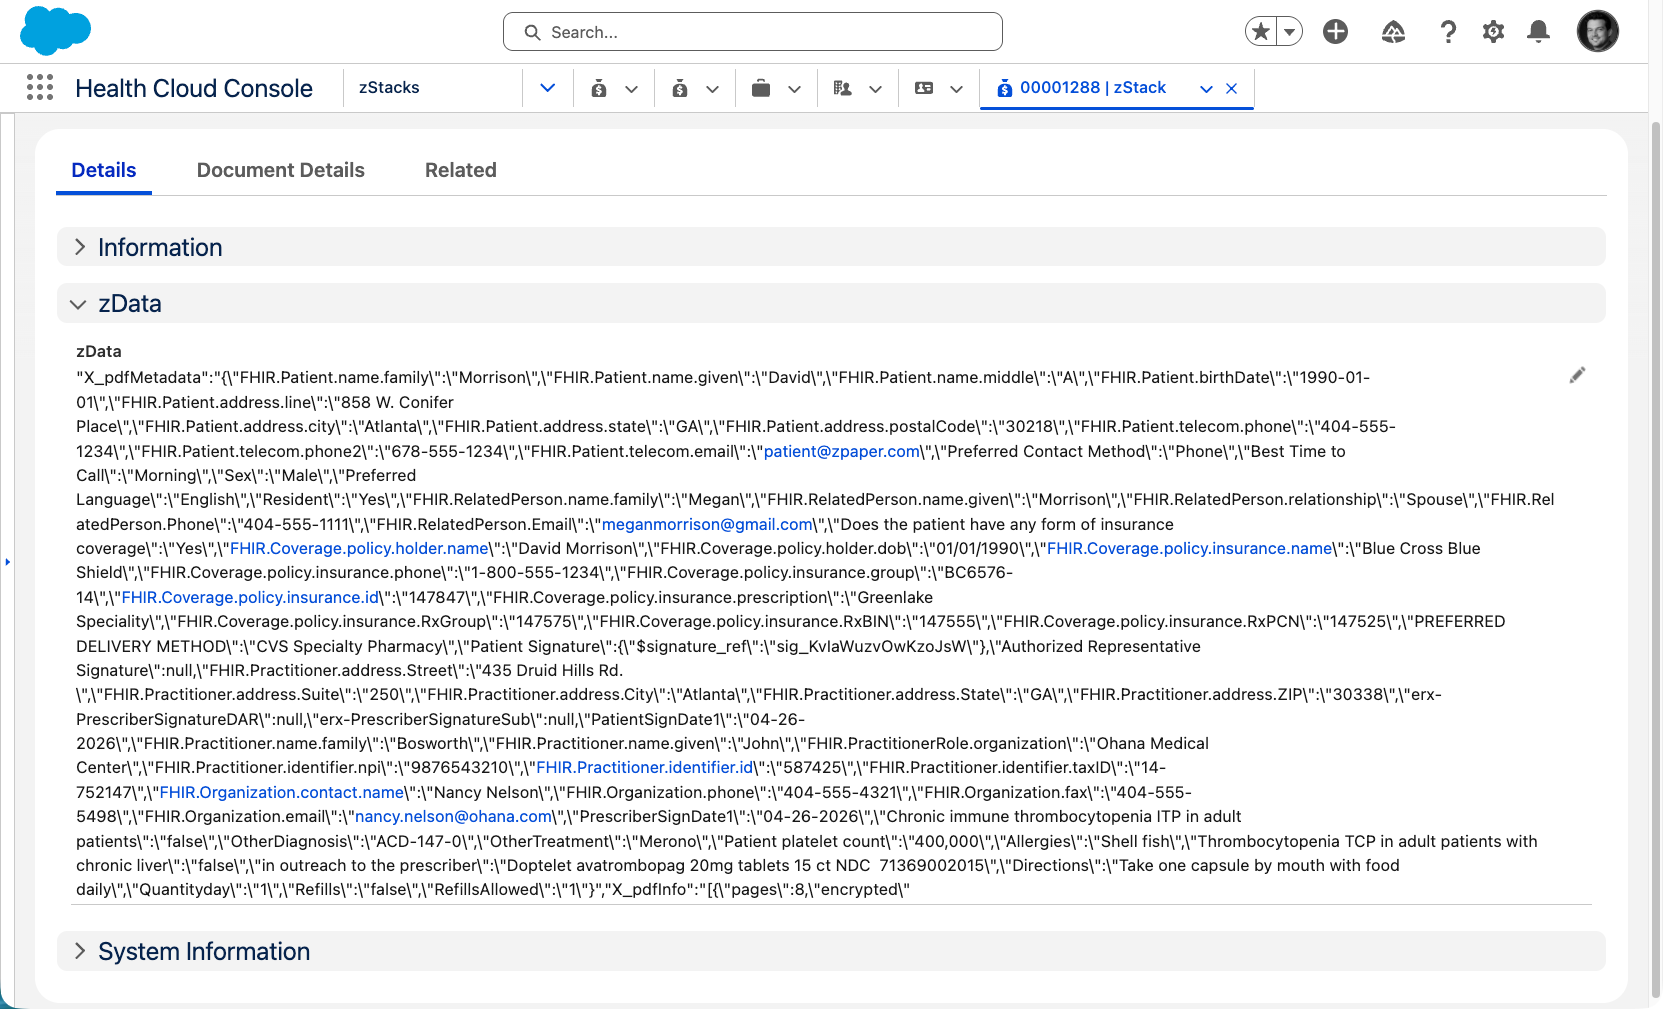
Task: Open the Help question mark icon
Action: [x=1448, y=32]
